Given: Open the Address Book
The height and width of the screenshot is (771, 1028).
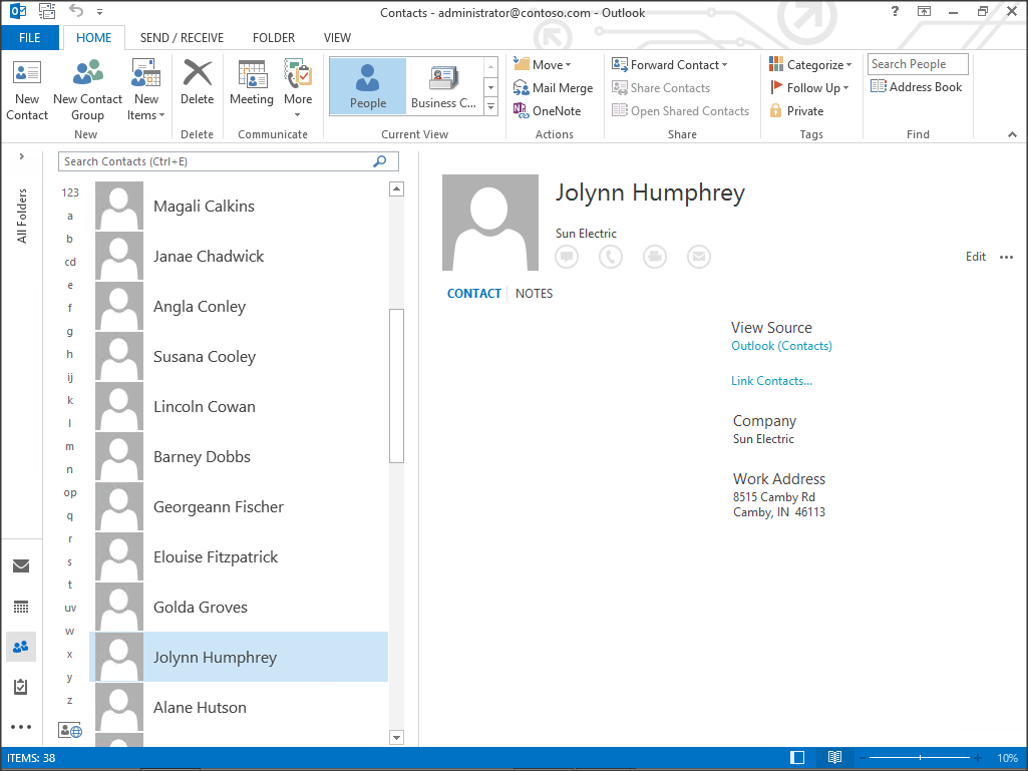Looking at the screenshot, I should click(x=916, y=87).
